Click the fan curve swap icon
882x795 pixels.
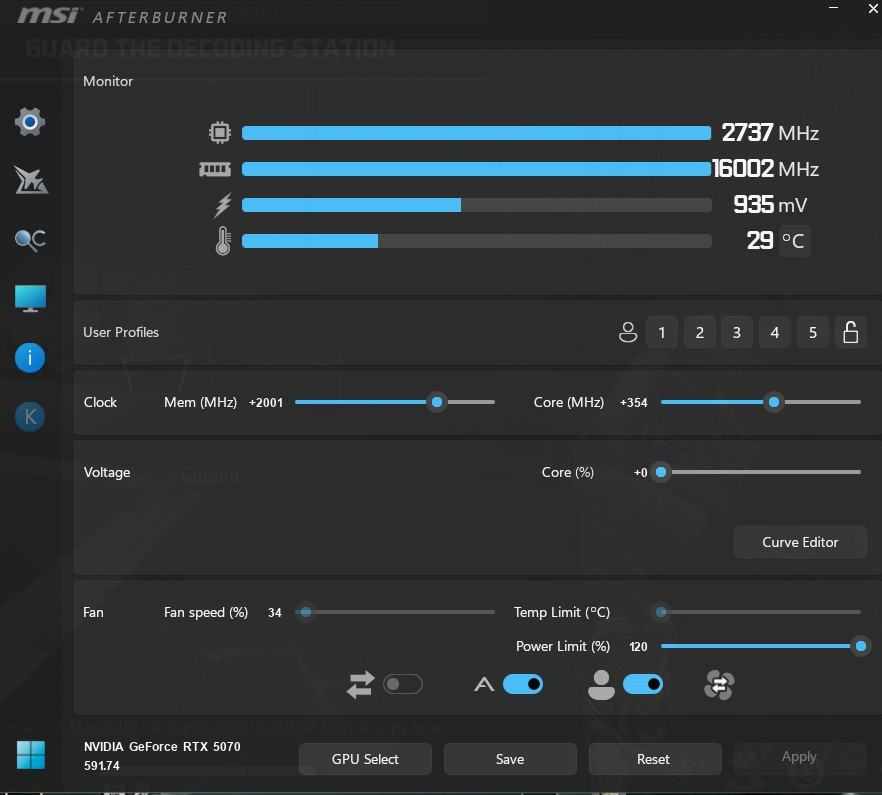pos(719,685)
